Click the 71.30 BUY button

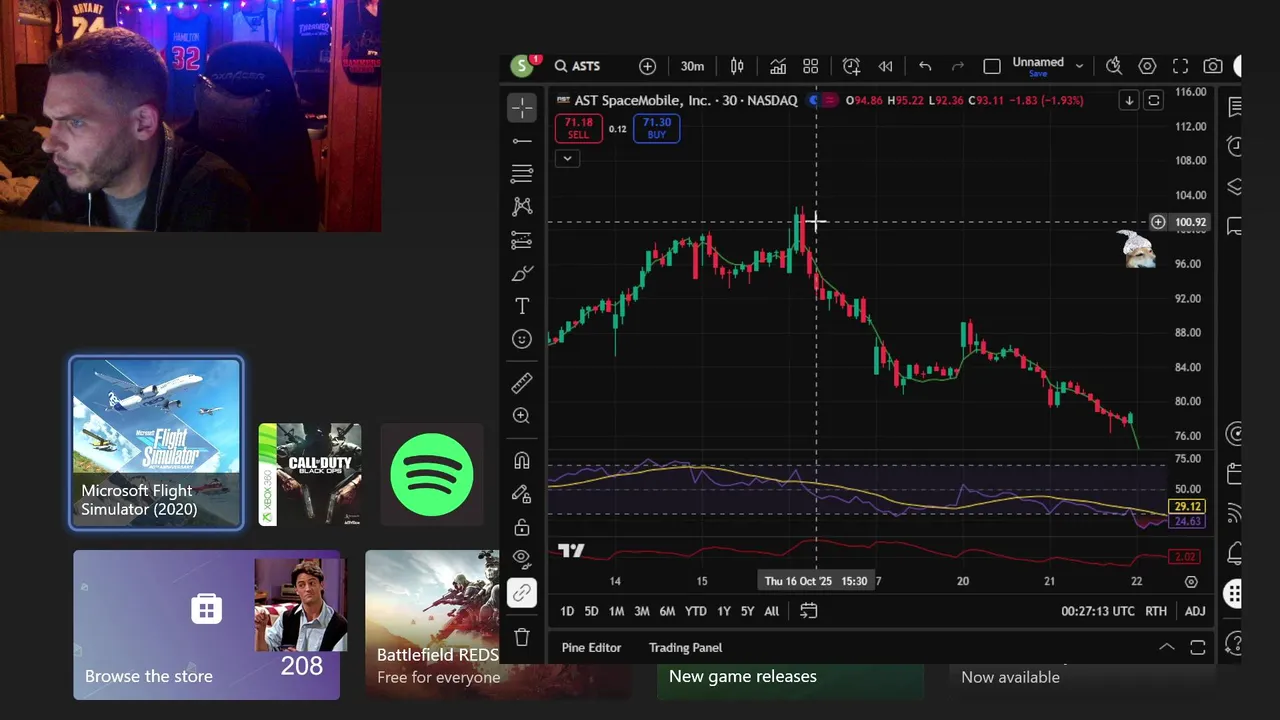pyautogui.click(x=656, y=128)
